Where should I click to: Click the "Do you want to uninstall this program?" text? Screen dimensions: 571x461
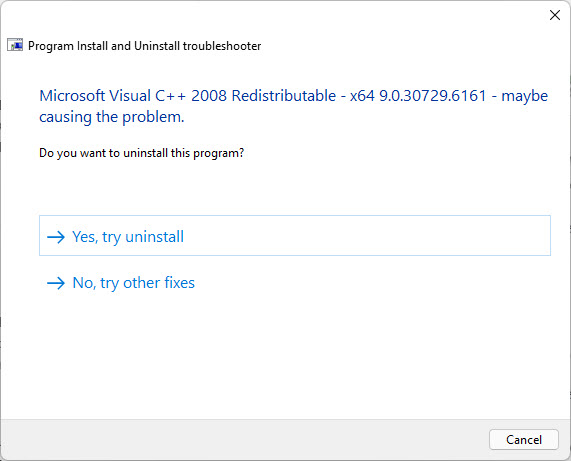[x=141, y=153]
